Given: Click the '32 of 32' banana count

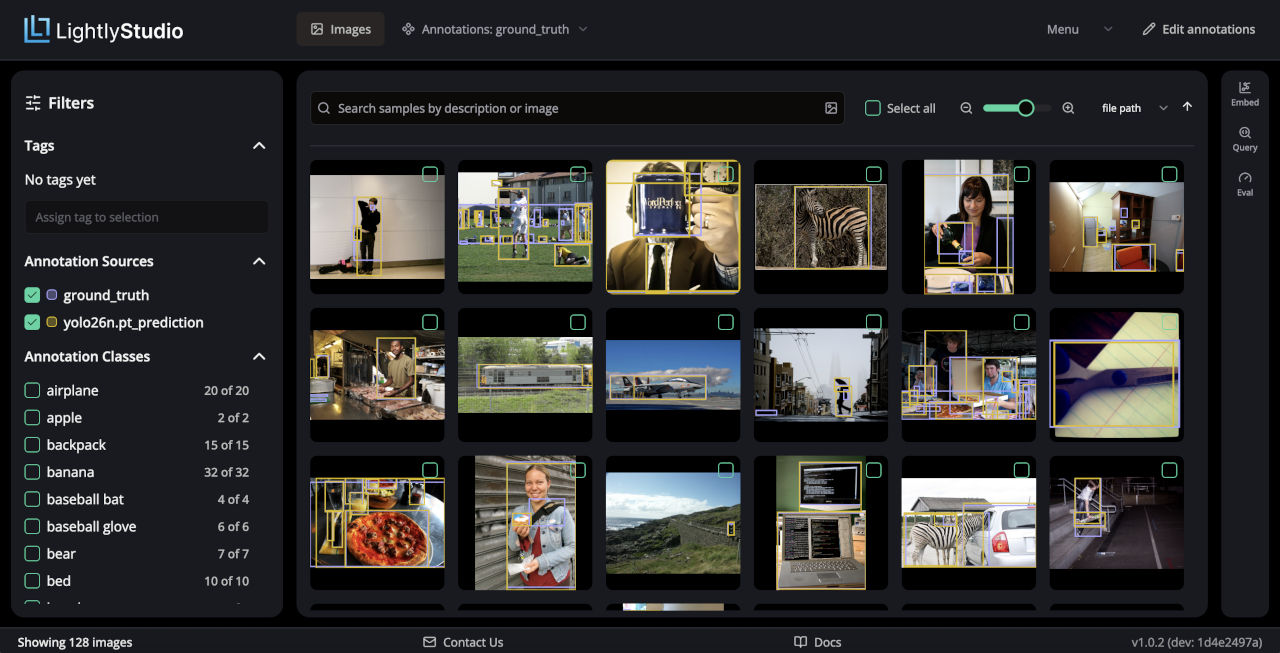Looking at the screenshot, I should pyautogui.click(x=226, y=472).
